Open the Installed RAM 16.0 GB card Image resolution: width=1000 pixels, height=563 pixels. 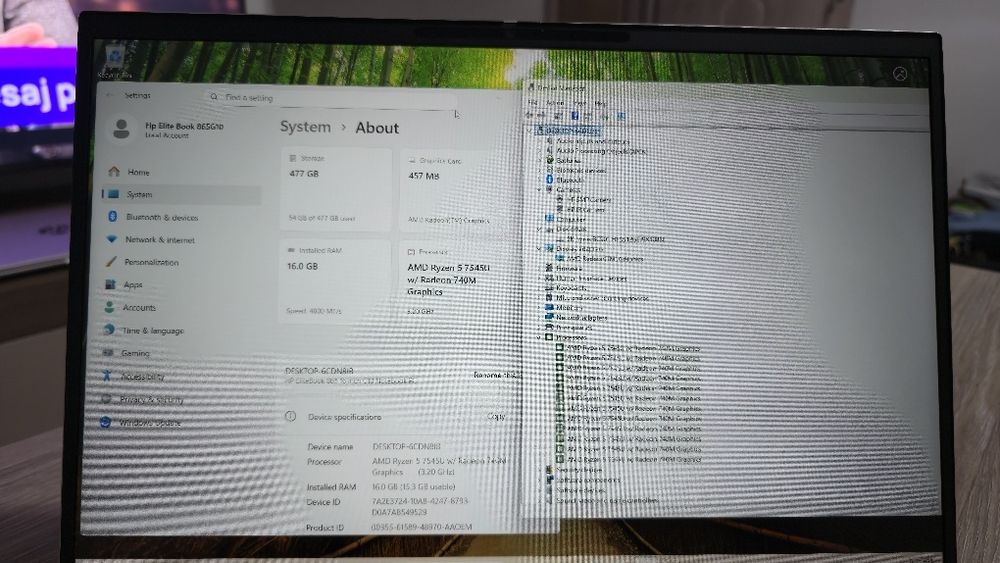[335, 281]
